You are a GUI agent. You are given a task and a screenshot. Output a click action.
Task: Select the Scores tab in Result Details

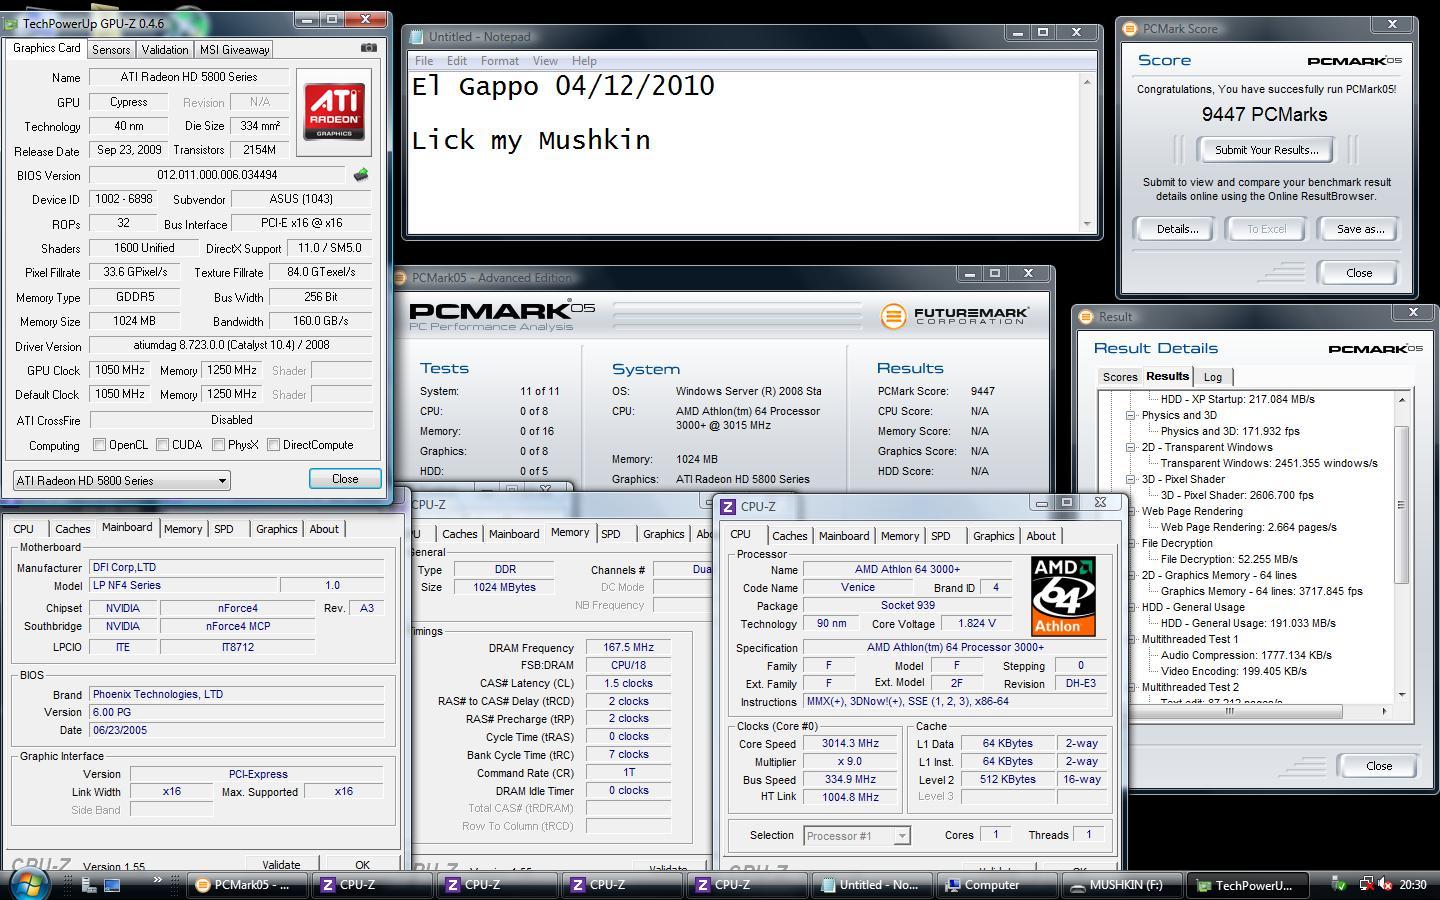click(1119, 377)
